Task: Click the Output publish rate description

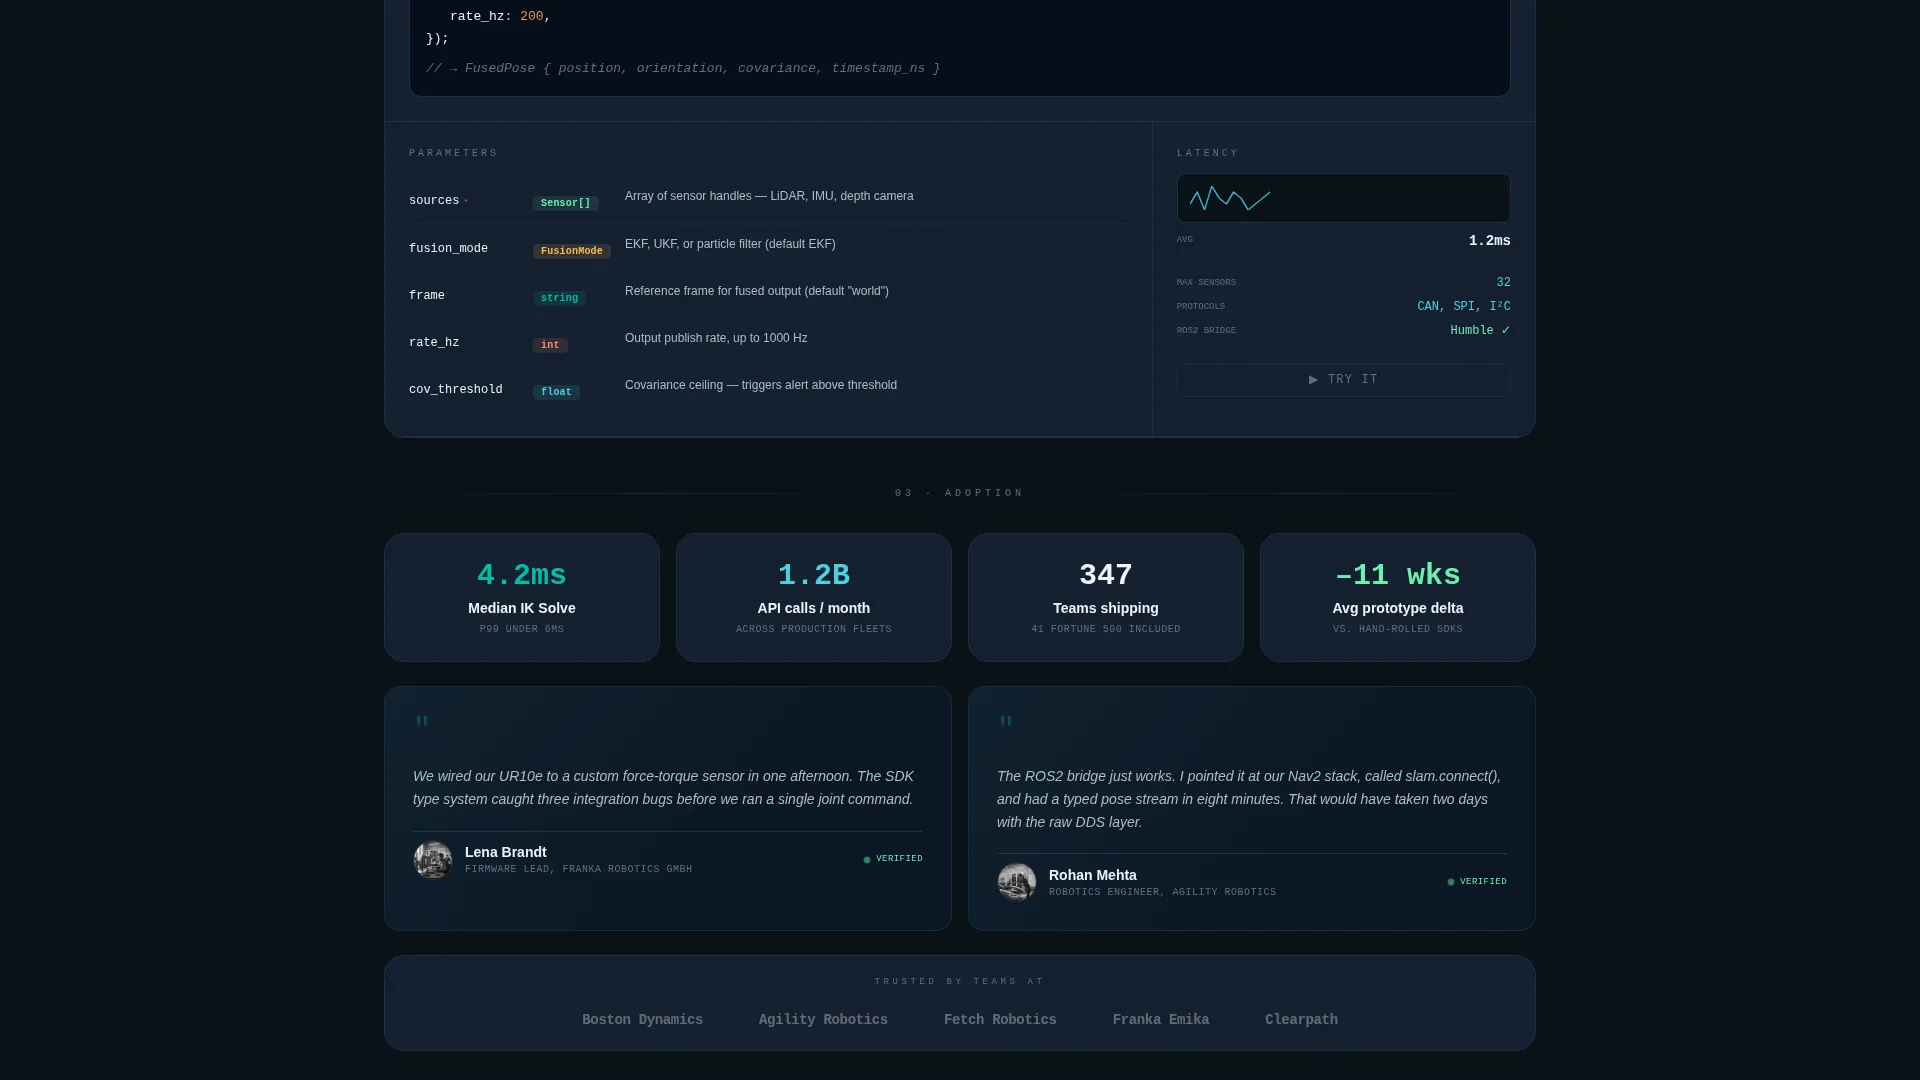Action: [716, 338]
